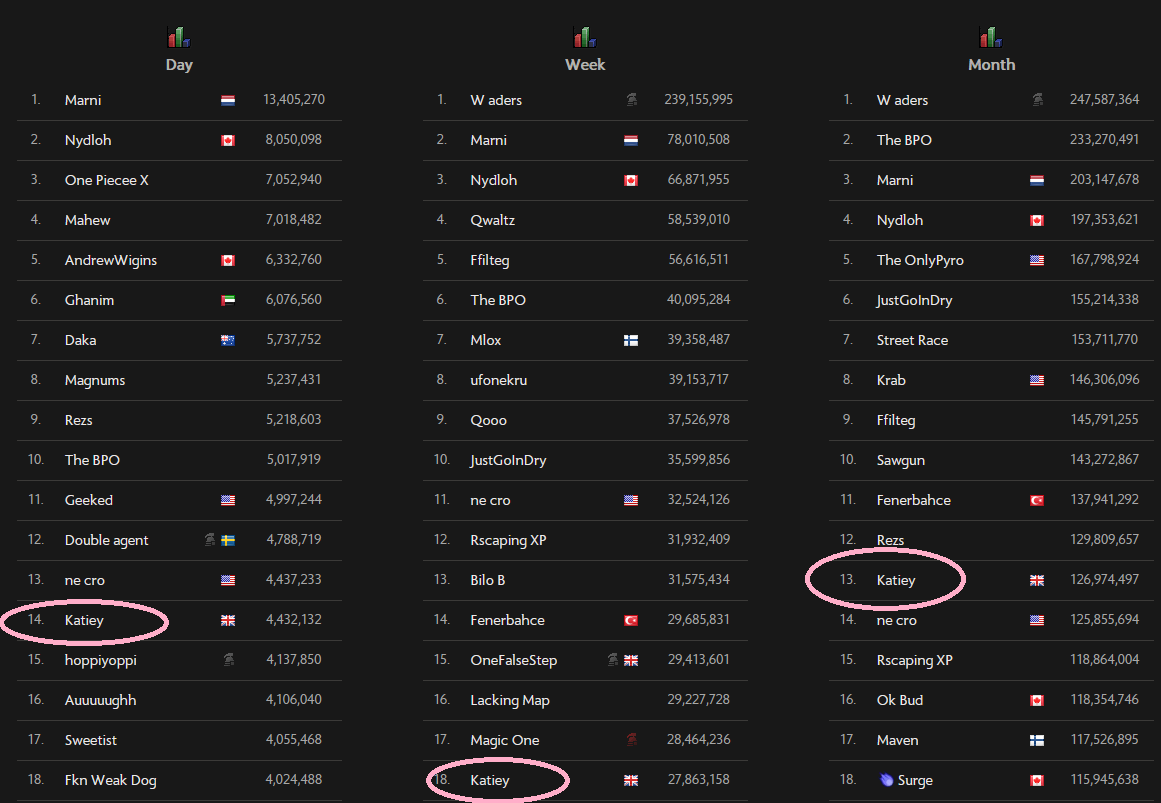
Task: Open Mahew player name
Action: click(x=87, y=220)
